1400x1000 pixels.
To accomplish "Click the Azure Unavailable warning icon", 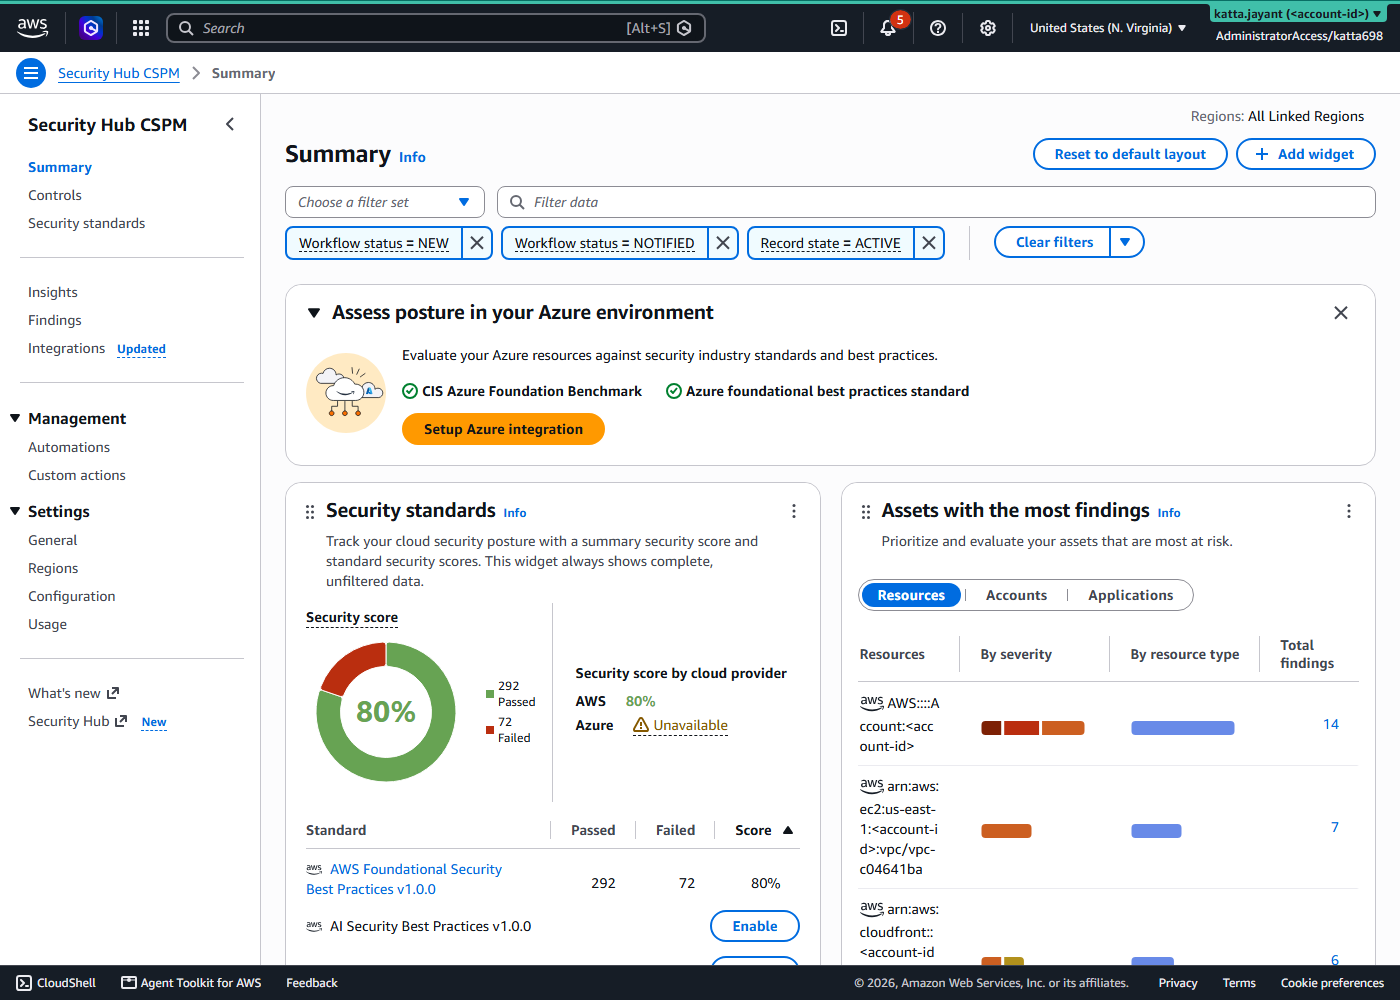I will (641, 725).
